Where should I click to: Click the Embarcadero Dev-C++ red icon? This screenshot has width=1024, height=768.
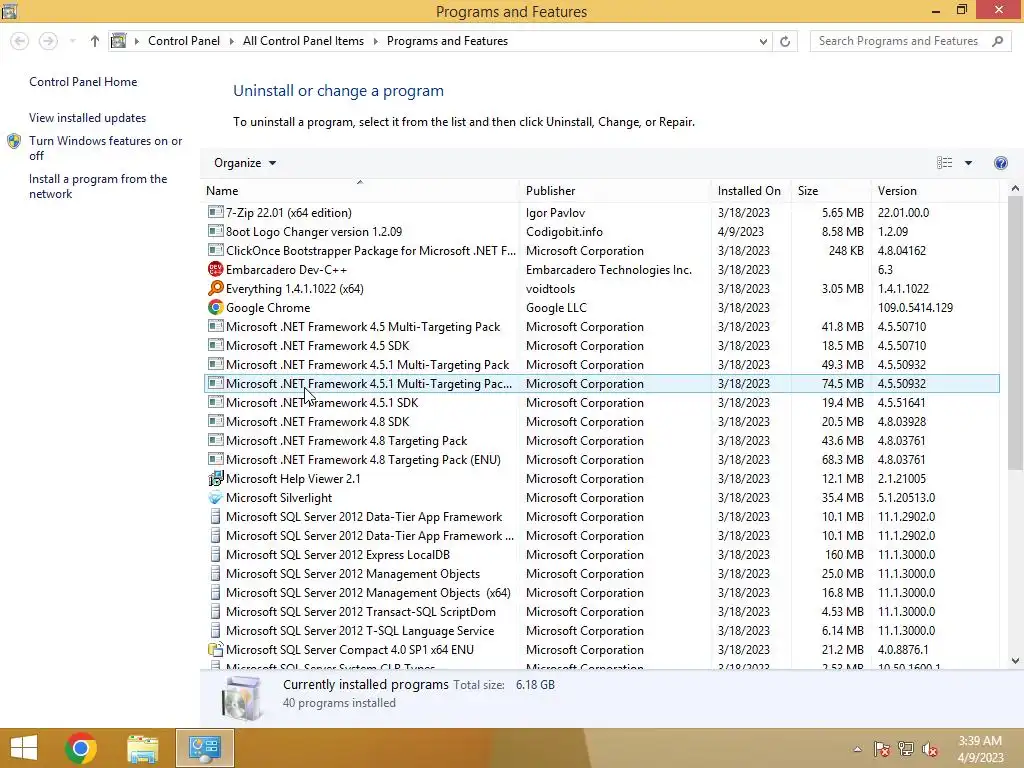[x=216, y=269]
